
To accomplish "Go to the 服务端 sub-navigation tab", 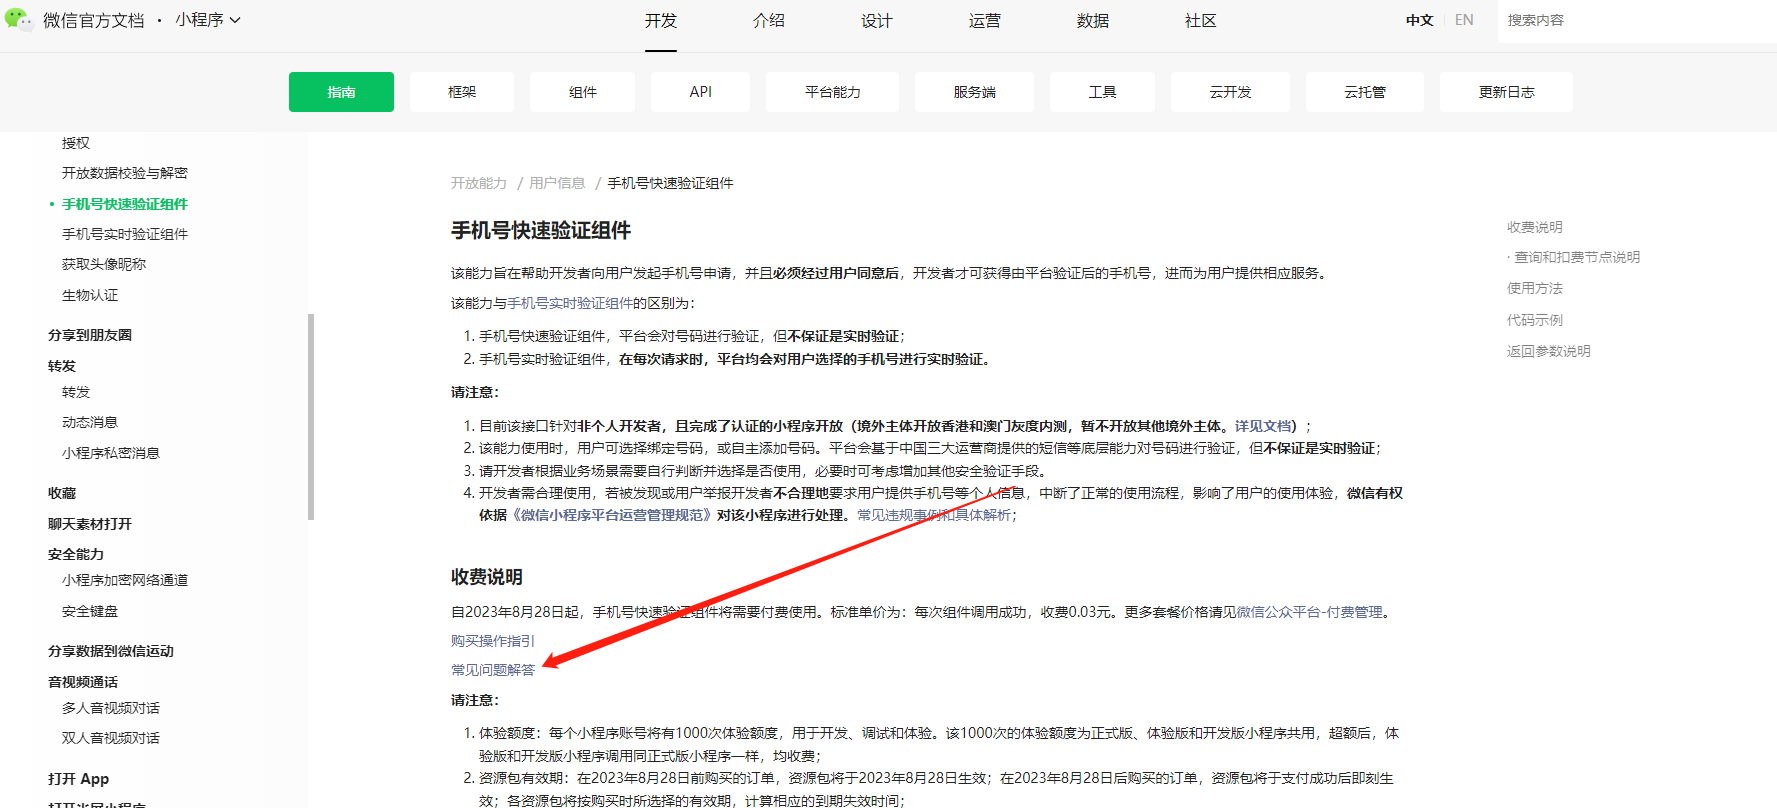I will (x=974, y=92).
